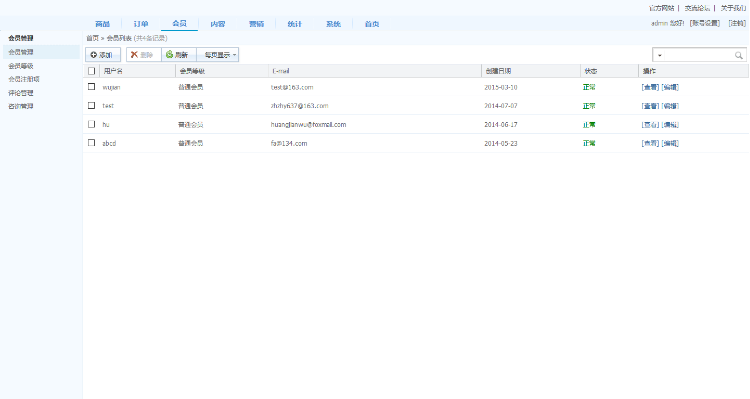Open the 每页显示 per-page dropdown
The width and height of the screenshot is (750, 399).
click(218, 55)
